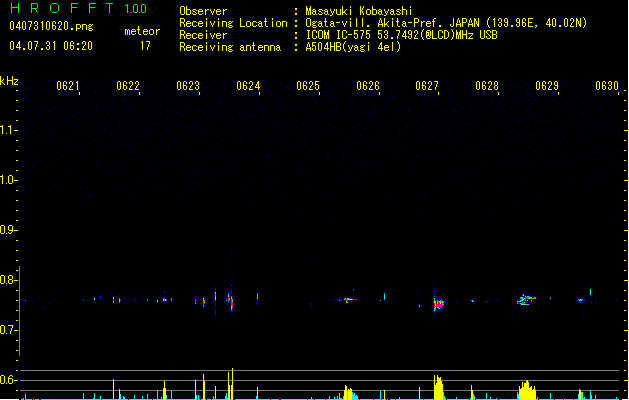Image resolution: width=629 pixels, height=400 pixels.
Task: Click the 0625 time axis marker
Action: [x=308, y=86]
